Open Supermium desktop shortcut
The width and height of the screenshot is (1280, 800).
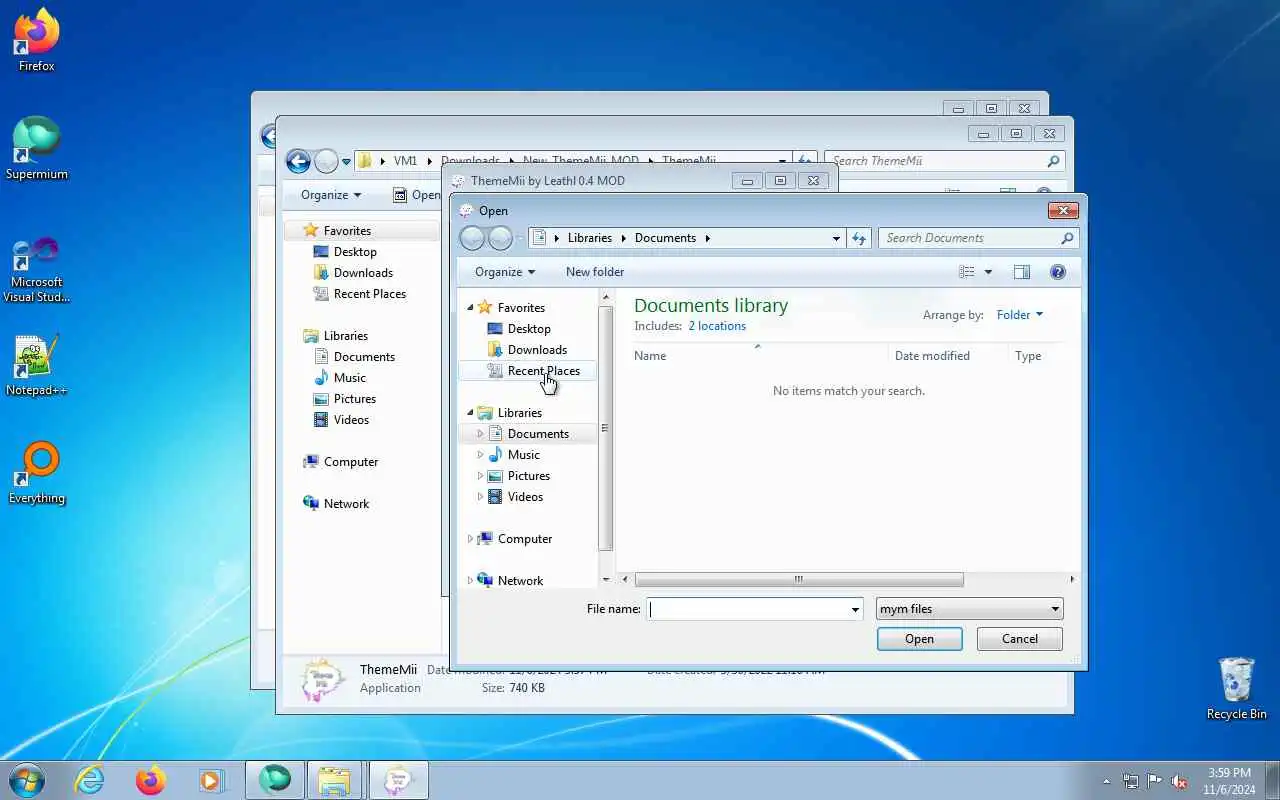tap(37, 148)
